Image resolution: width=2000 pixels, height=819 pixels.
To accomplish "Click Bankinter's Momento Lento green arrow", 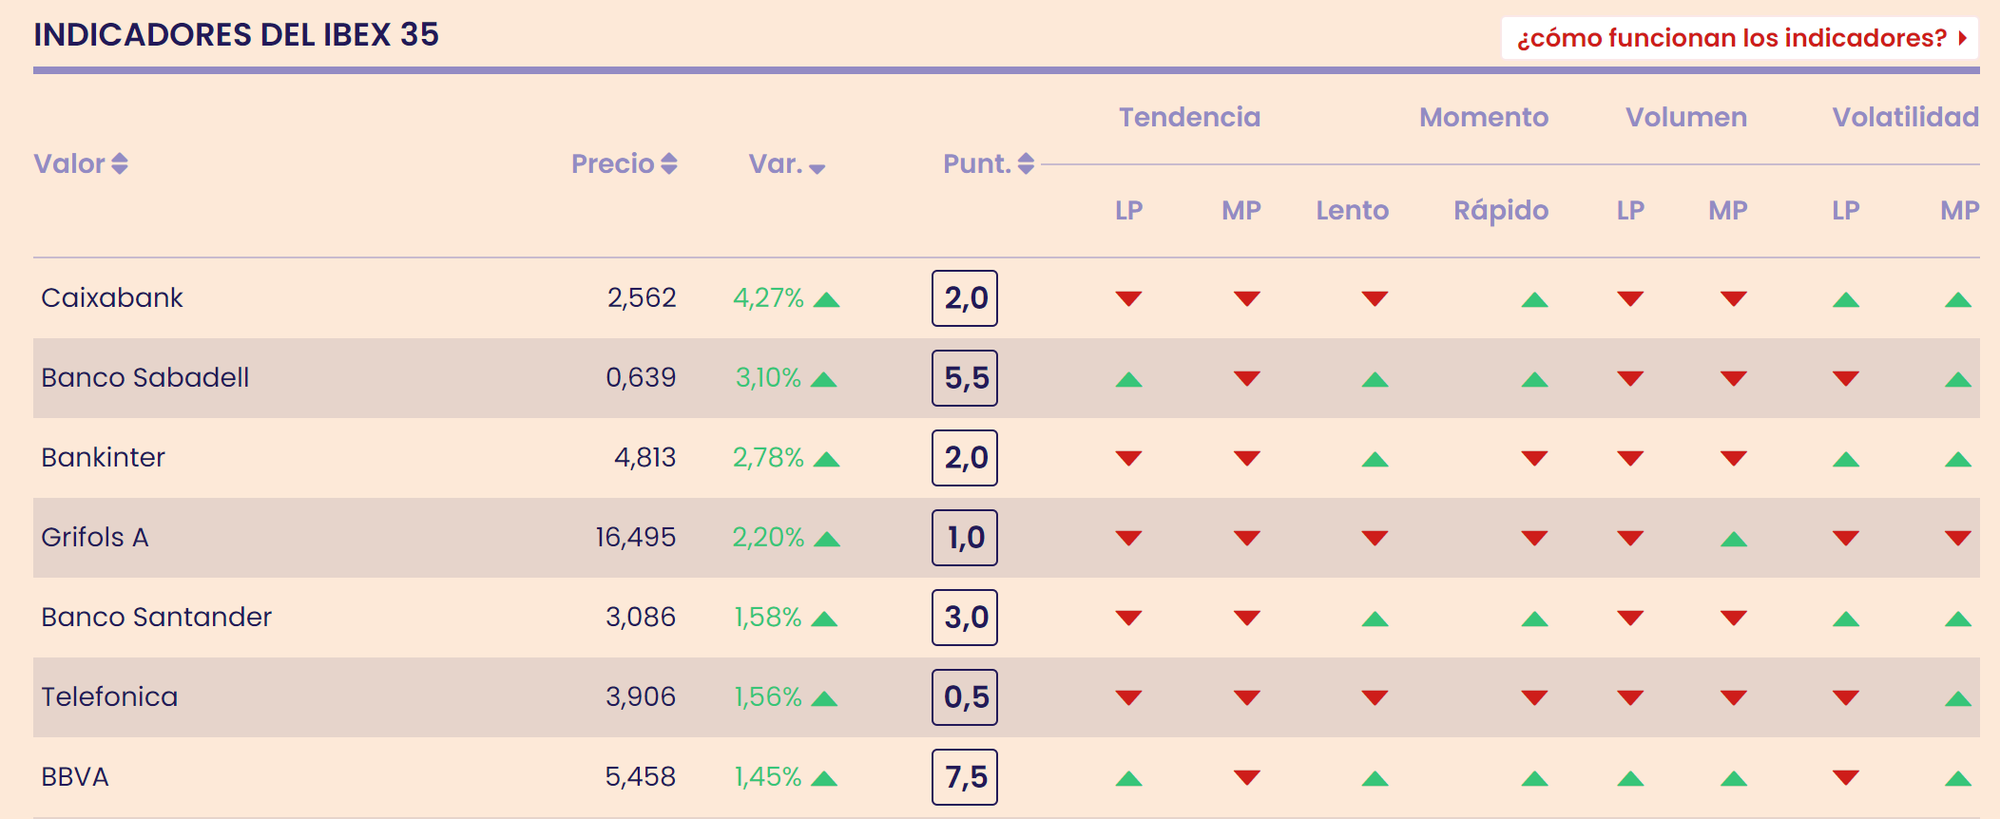I will pyautogui.click(x=1375, y=460).
